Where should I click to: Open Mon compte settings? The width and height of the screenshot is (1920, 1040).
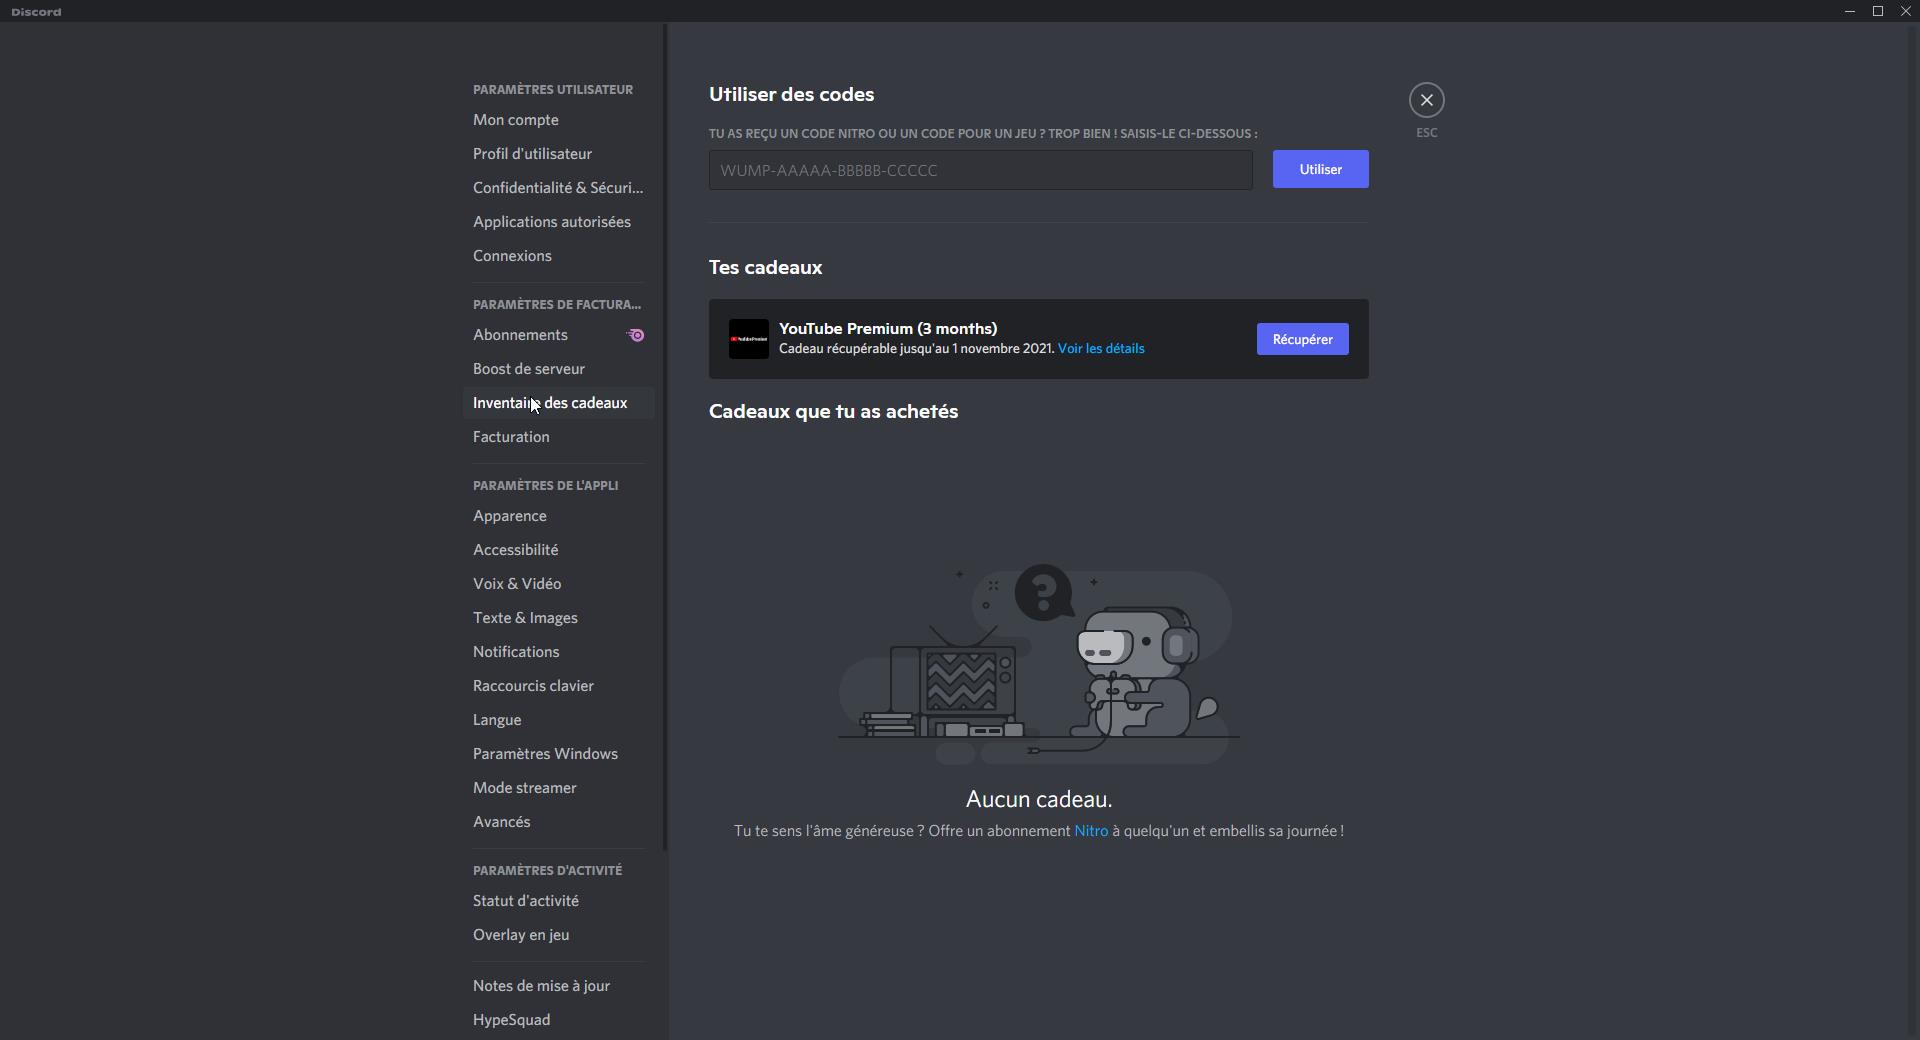516,120
